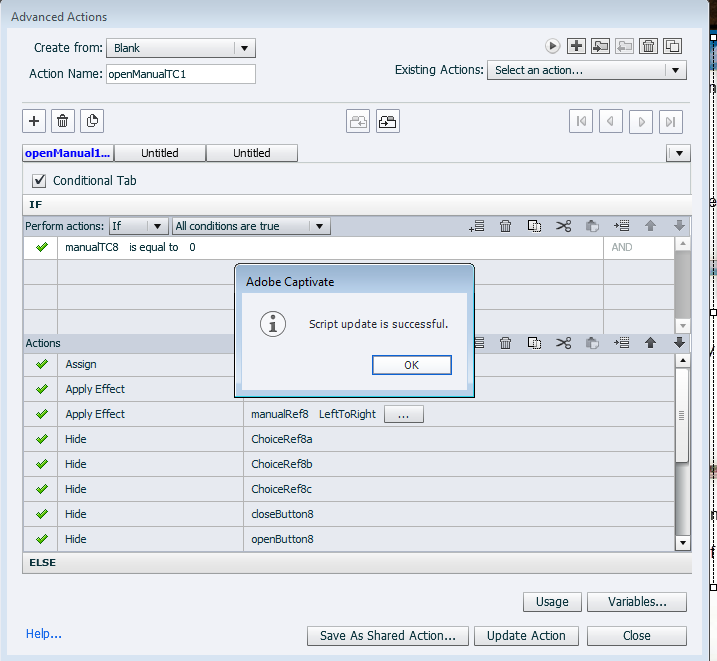This screenshot has width=717, height=661.
Task: Add a new decision tab with plus icon
Action: coord(35,121)
